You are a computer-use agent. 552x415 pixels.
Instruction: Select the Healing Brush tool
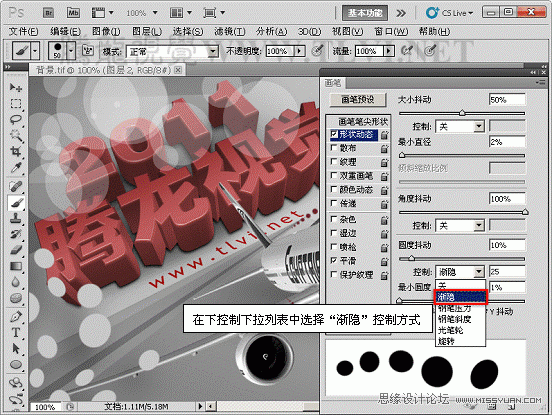point(16,186)
